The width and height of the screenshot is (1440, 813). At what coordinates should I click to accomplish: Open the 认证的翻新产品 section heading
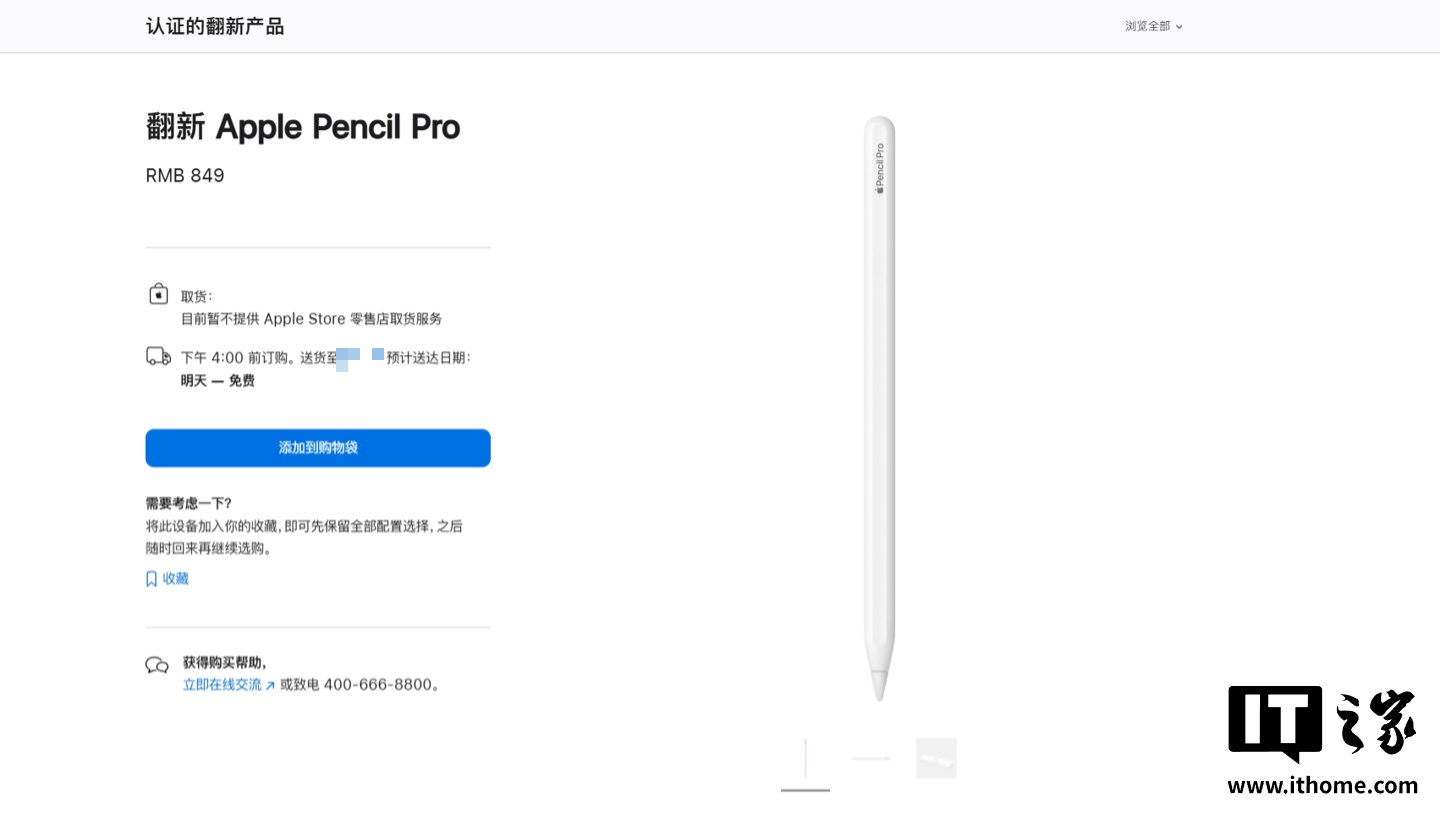pyautogui.click(x=215, y=26)
